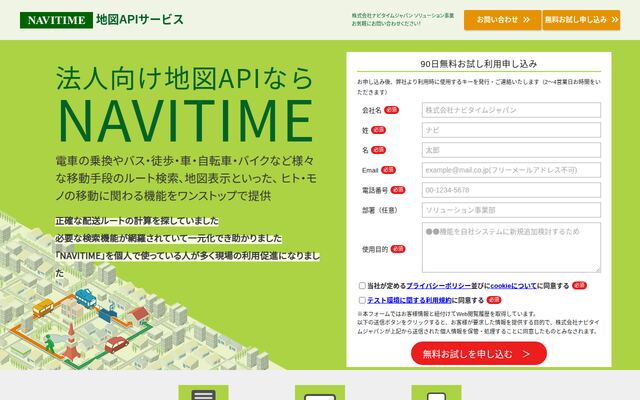Viewport: 640px width, 400px height.
Task: Click the 必要な検索機能が網羅されていて testimonial line
Action: (x=169, y=238)
